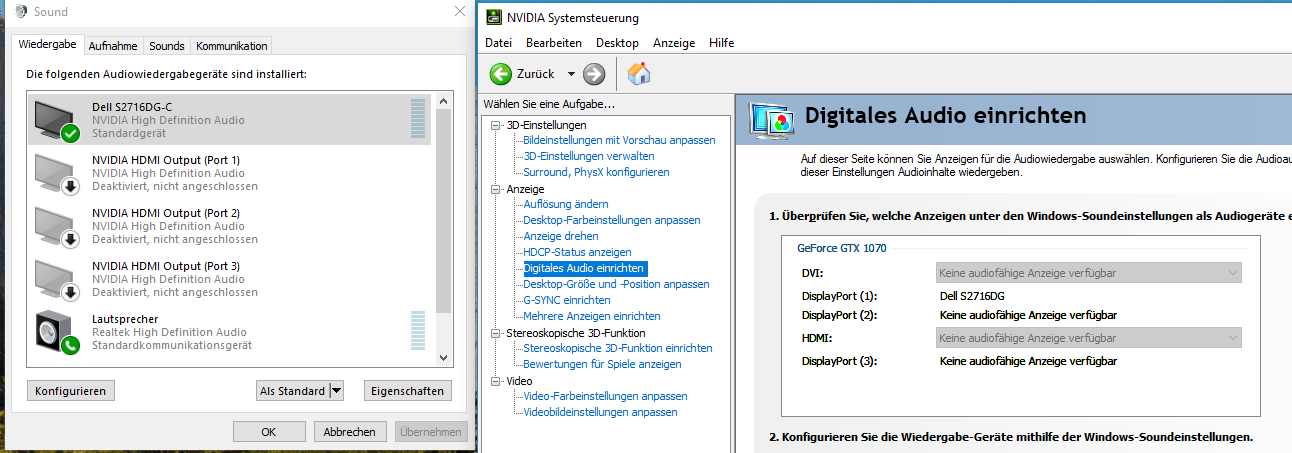The width and height of the screenshot is (1292, 453).
Task: Click the scrollbar up arrow in device list
Action: tap(443, 100)
